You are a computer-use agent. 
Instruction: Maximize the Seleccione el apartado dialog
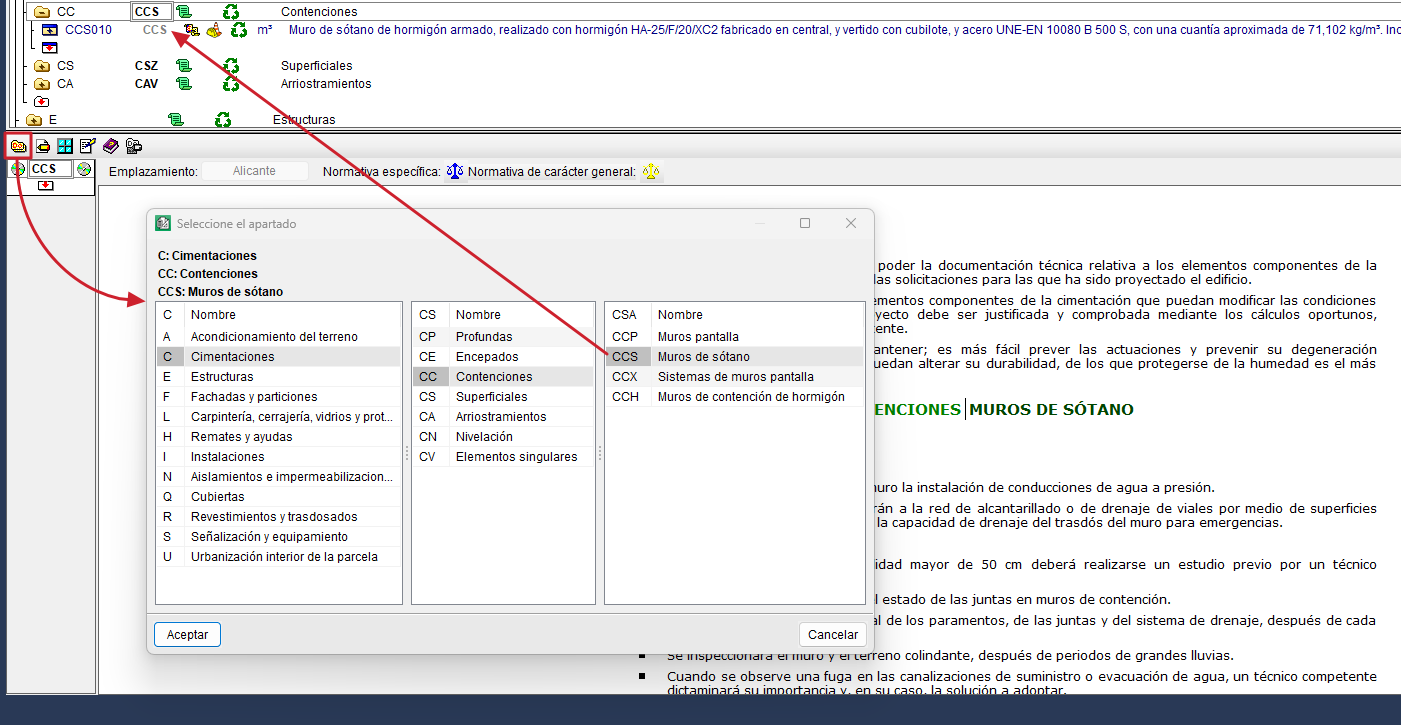pyautogui.click(x=805, y=223)
